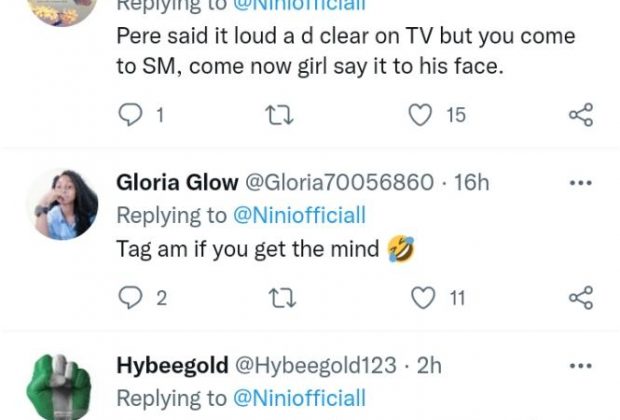The height and width of the screenshot is (420, 620).
Task: Open more options for Gloria Glow's tweet
Action: tap(580, 183)
